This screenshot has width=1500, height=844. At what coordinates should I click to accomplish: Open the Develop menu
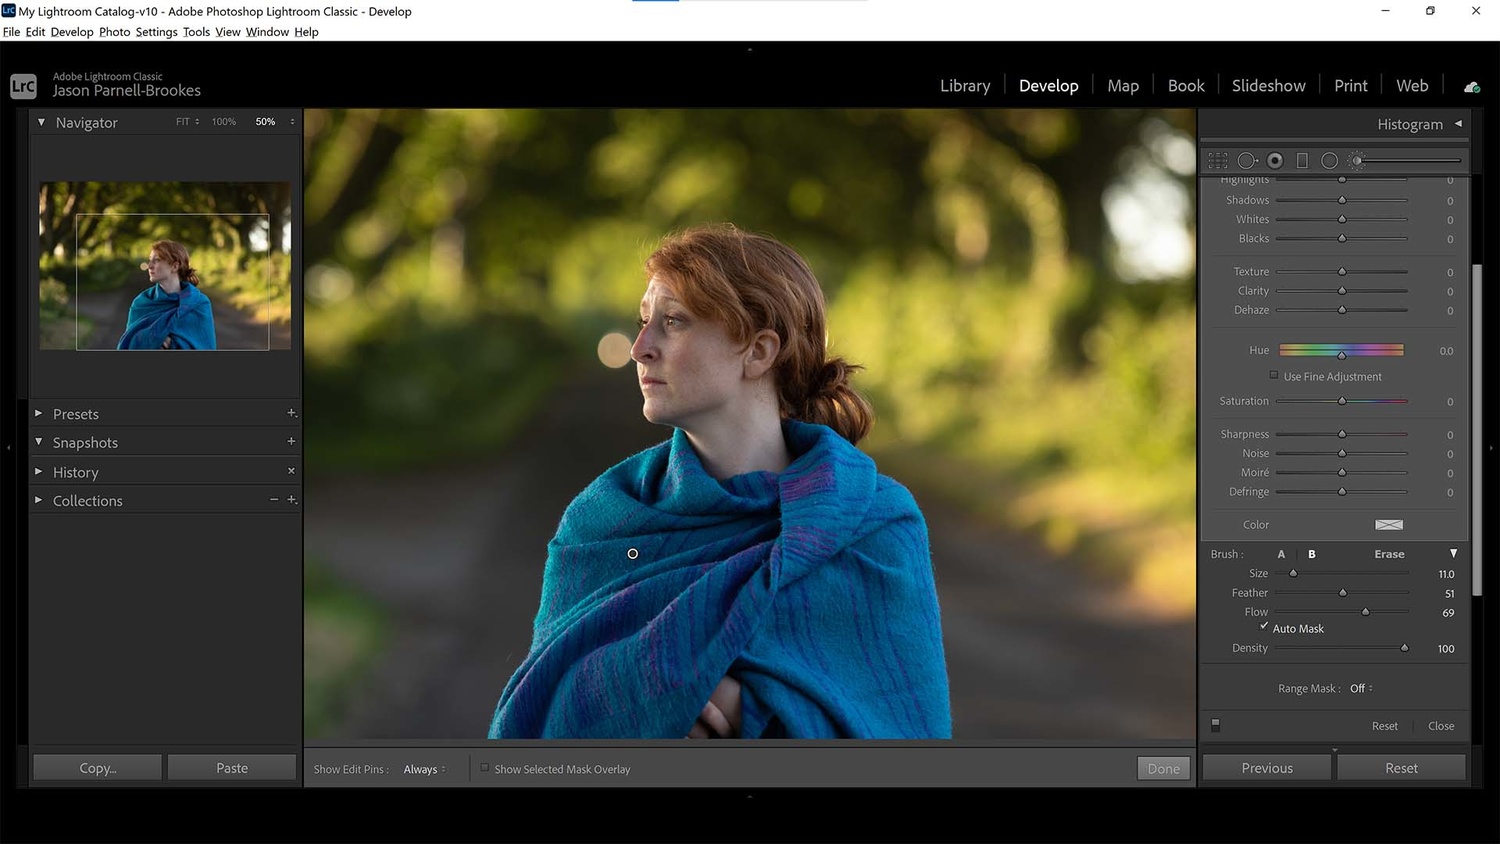[x=71, y=31]
